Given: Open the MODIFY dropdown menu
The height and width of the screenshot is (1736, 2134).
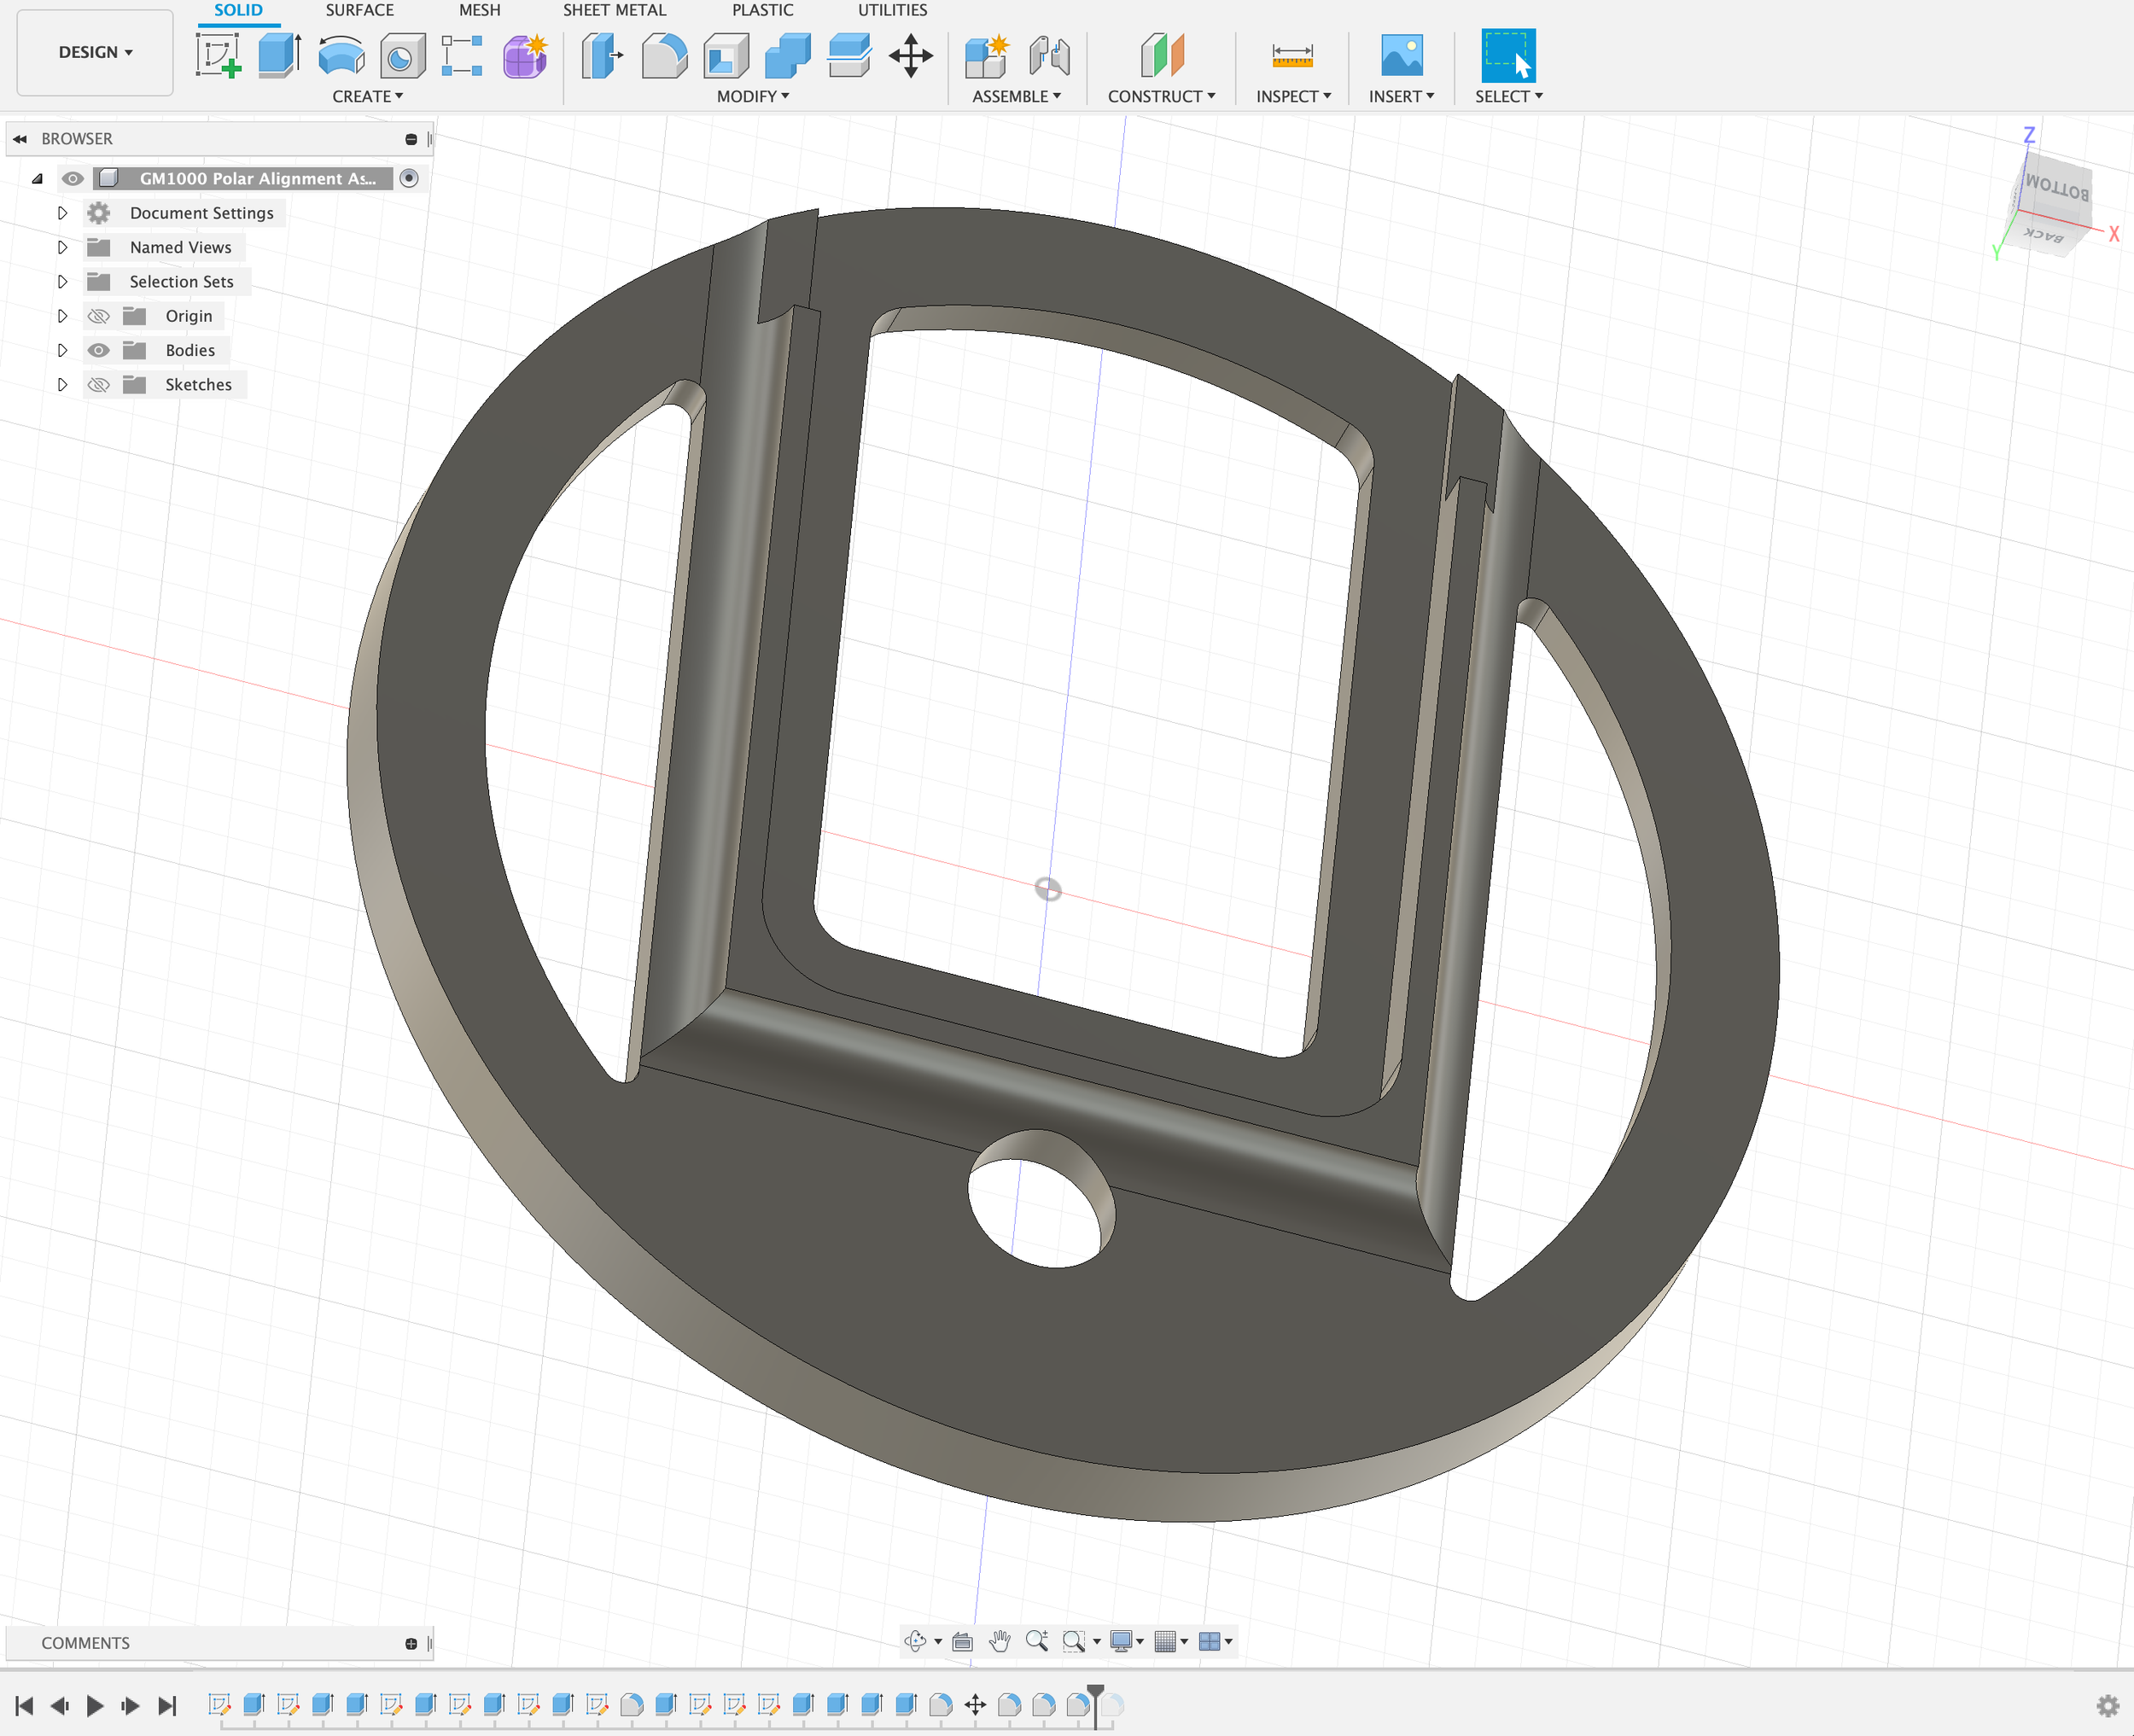Looking at the screenshot, I should (753, 96).
